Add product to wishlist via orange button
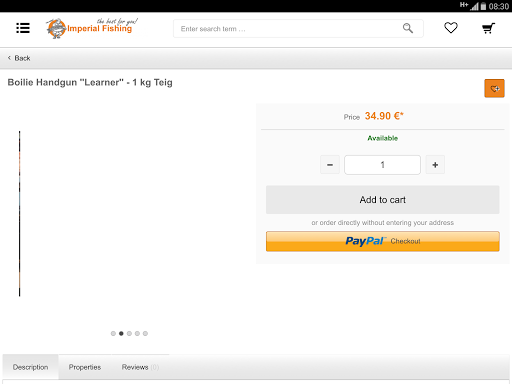512x384 pixels. pos(494,88)
